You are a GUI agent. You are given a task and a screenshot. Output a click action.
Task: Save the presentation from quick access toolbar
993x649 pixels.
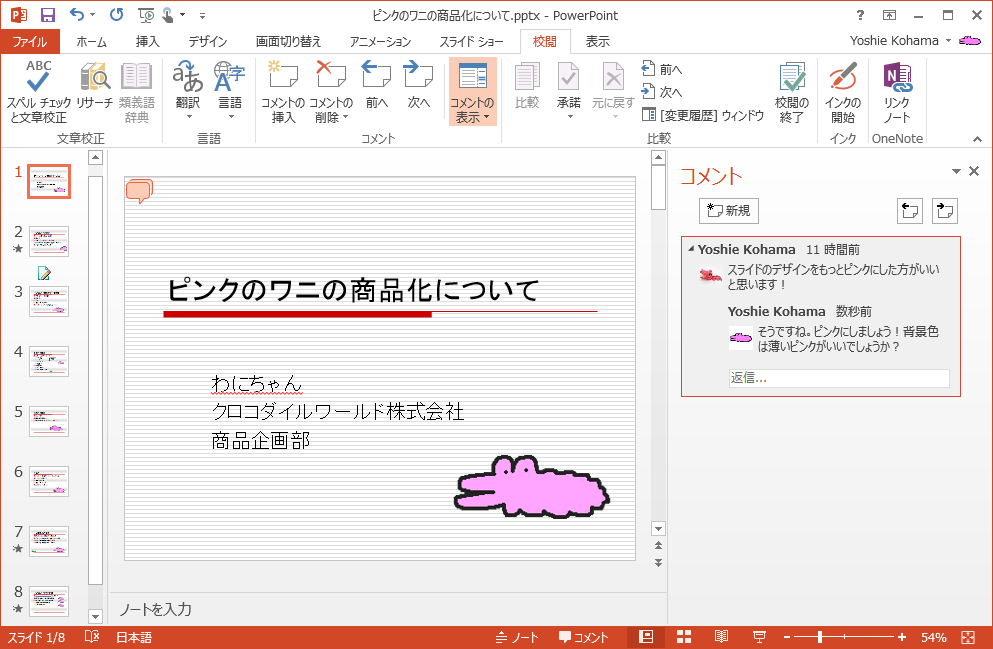47,15
